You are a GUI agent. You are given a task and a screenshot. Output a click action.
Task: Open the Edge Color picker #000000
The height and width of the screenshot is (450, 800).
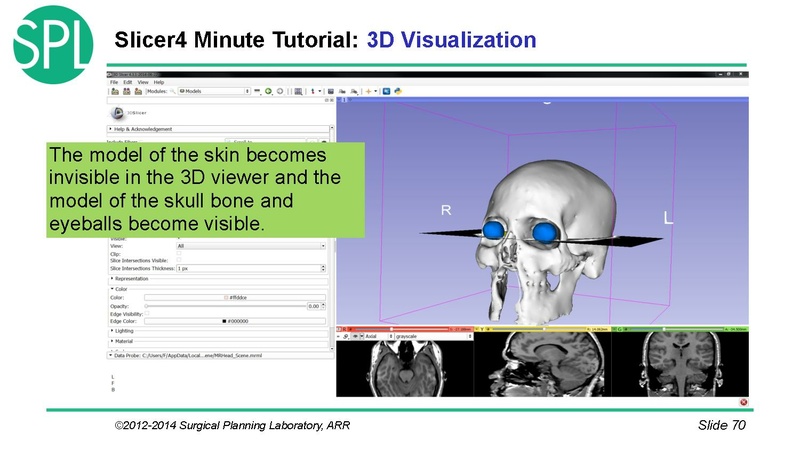point(235,321)
